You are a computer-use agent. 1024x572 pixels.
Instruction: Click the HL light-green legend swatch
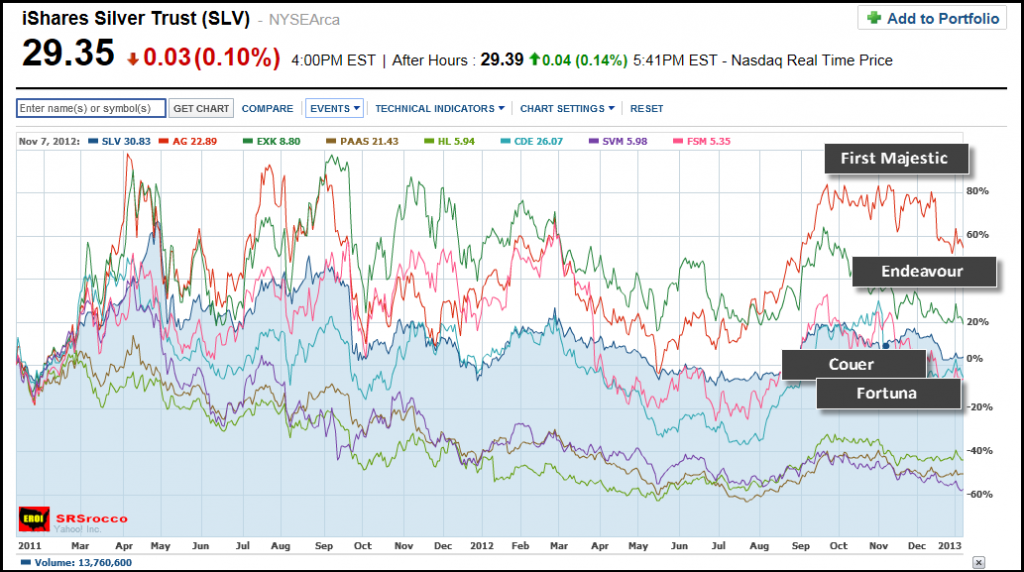pyautogui.click(x=429, y=141)
